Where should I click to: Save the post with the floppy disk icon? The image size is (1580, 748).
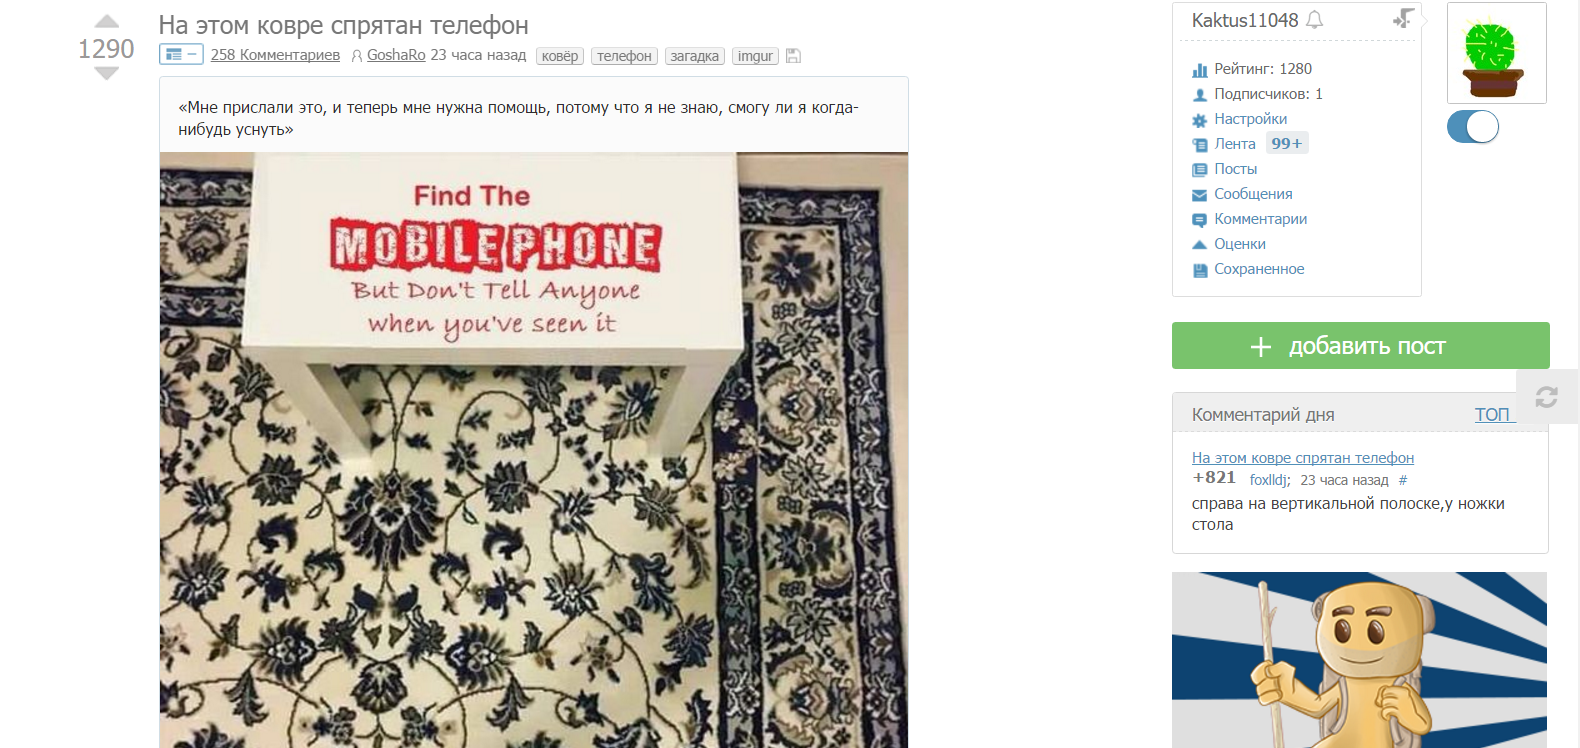point(793,56)
